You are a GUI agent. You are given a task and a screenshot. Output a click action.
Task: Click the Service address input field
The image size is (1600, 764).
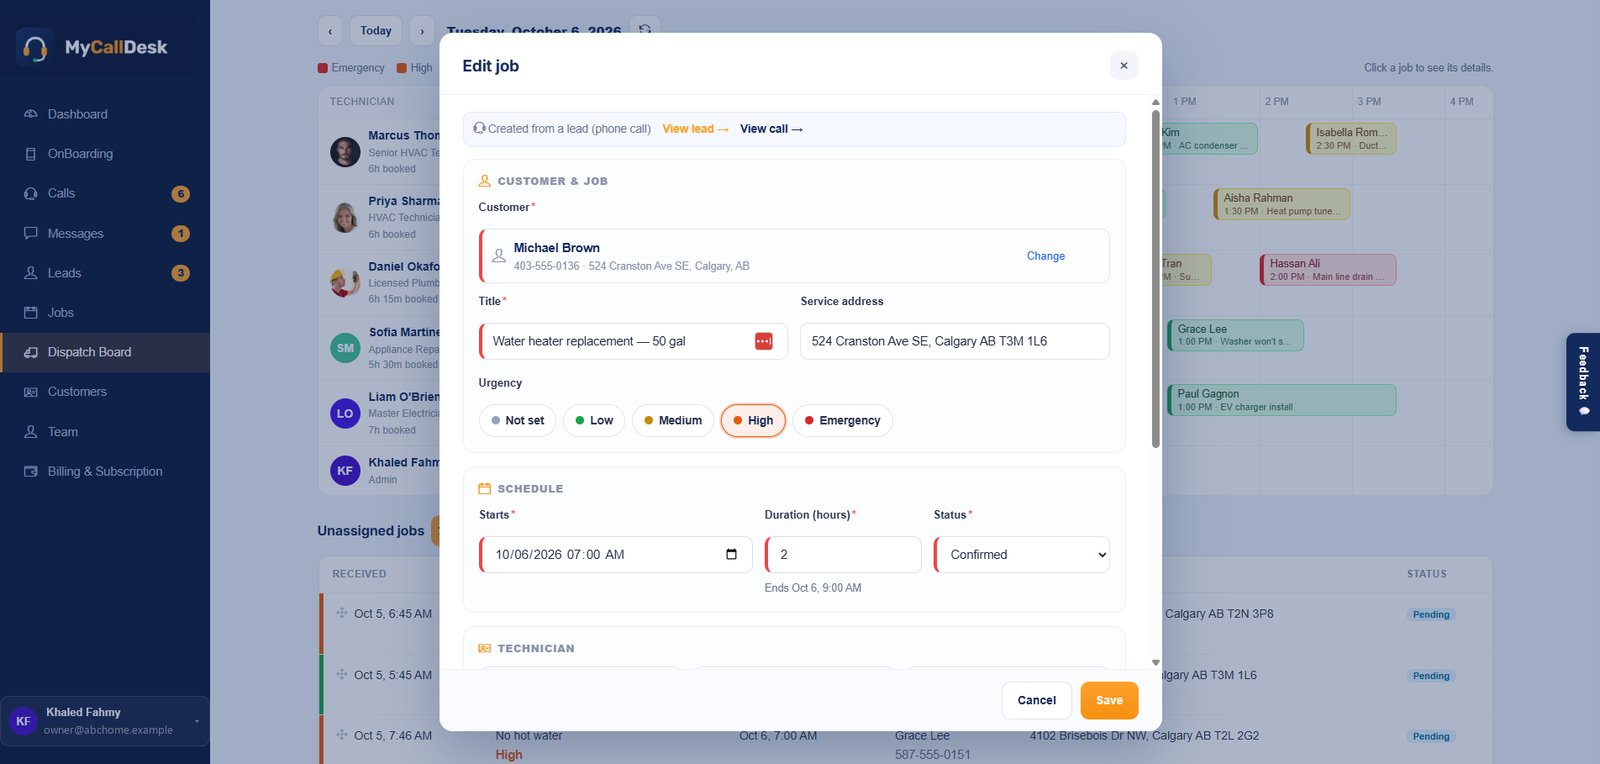(x=954, y=341)
